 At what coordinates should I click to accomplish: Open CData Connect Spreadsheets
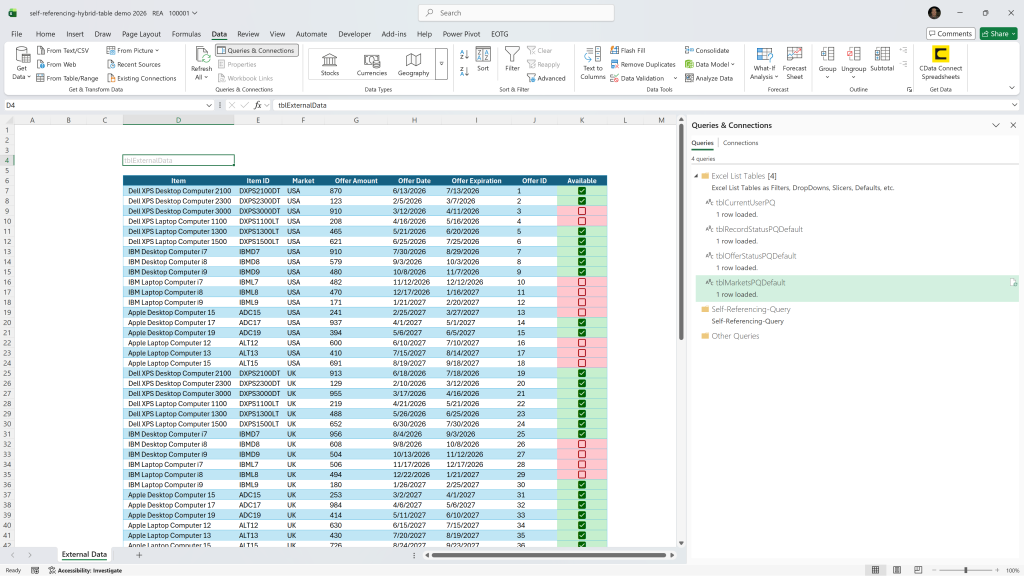pyautogui.click(x=940, y=63)
